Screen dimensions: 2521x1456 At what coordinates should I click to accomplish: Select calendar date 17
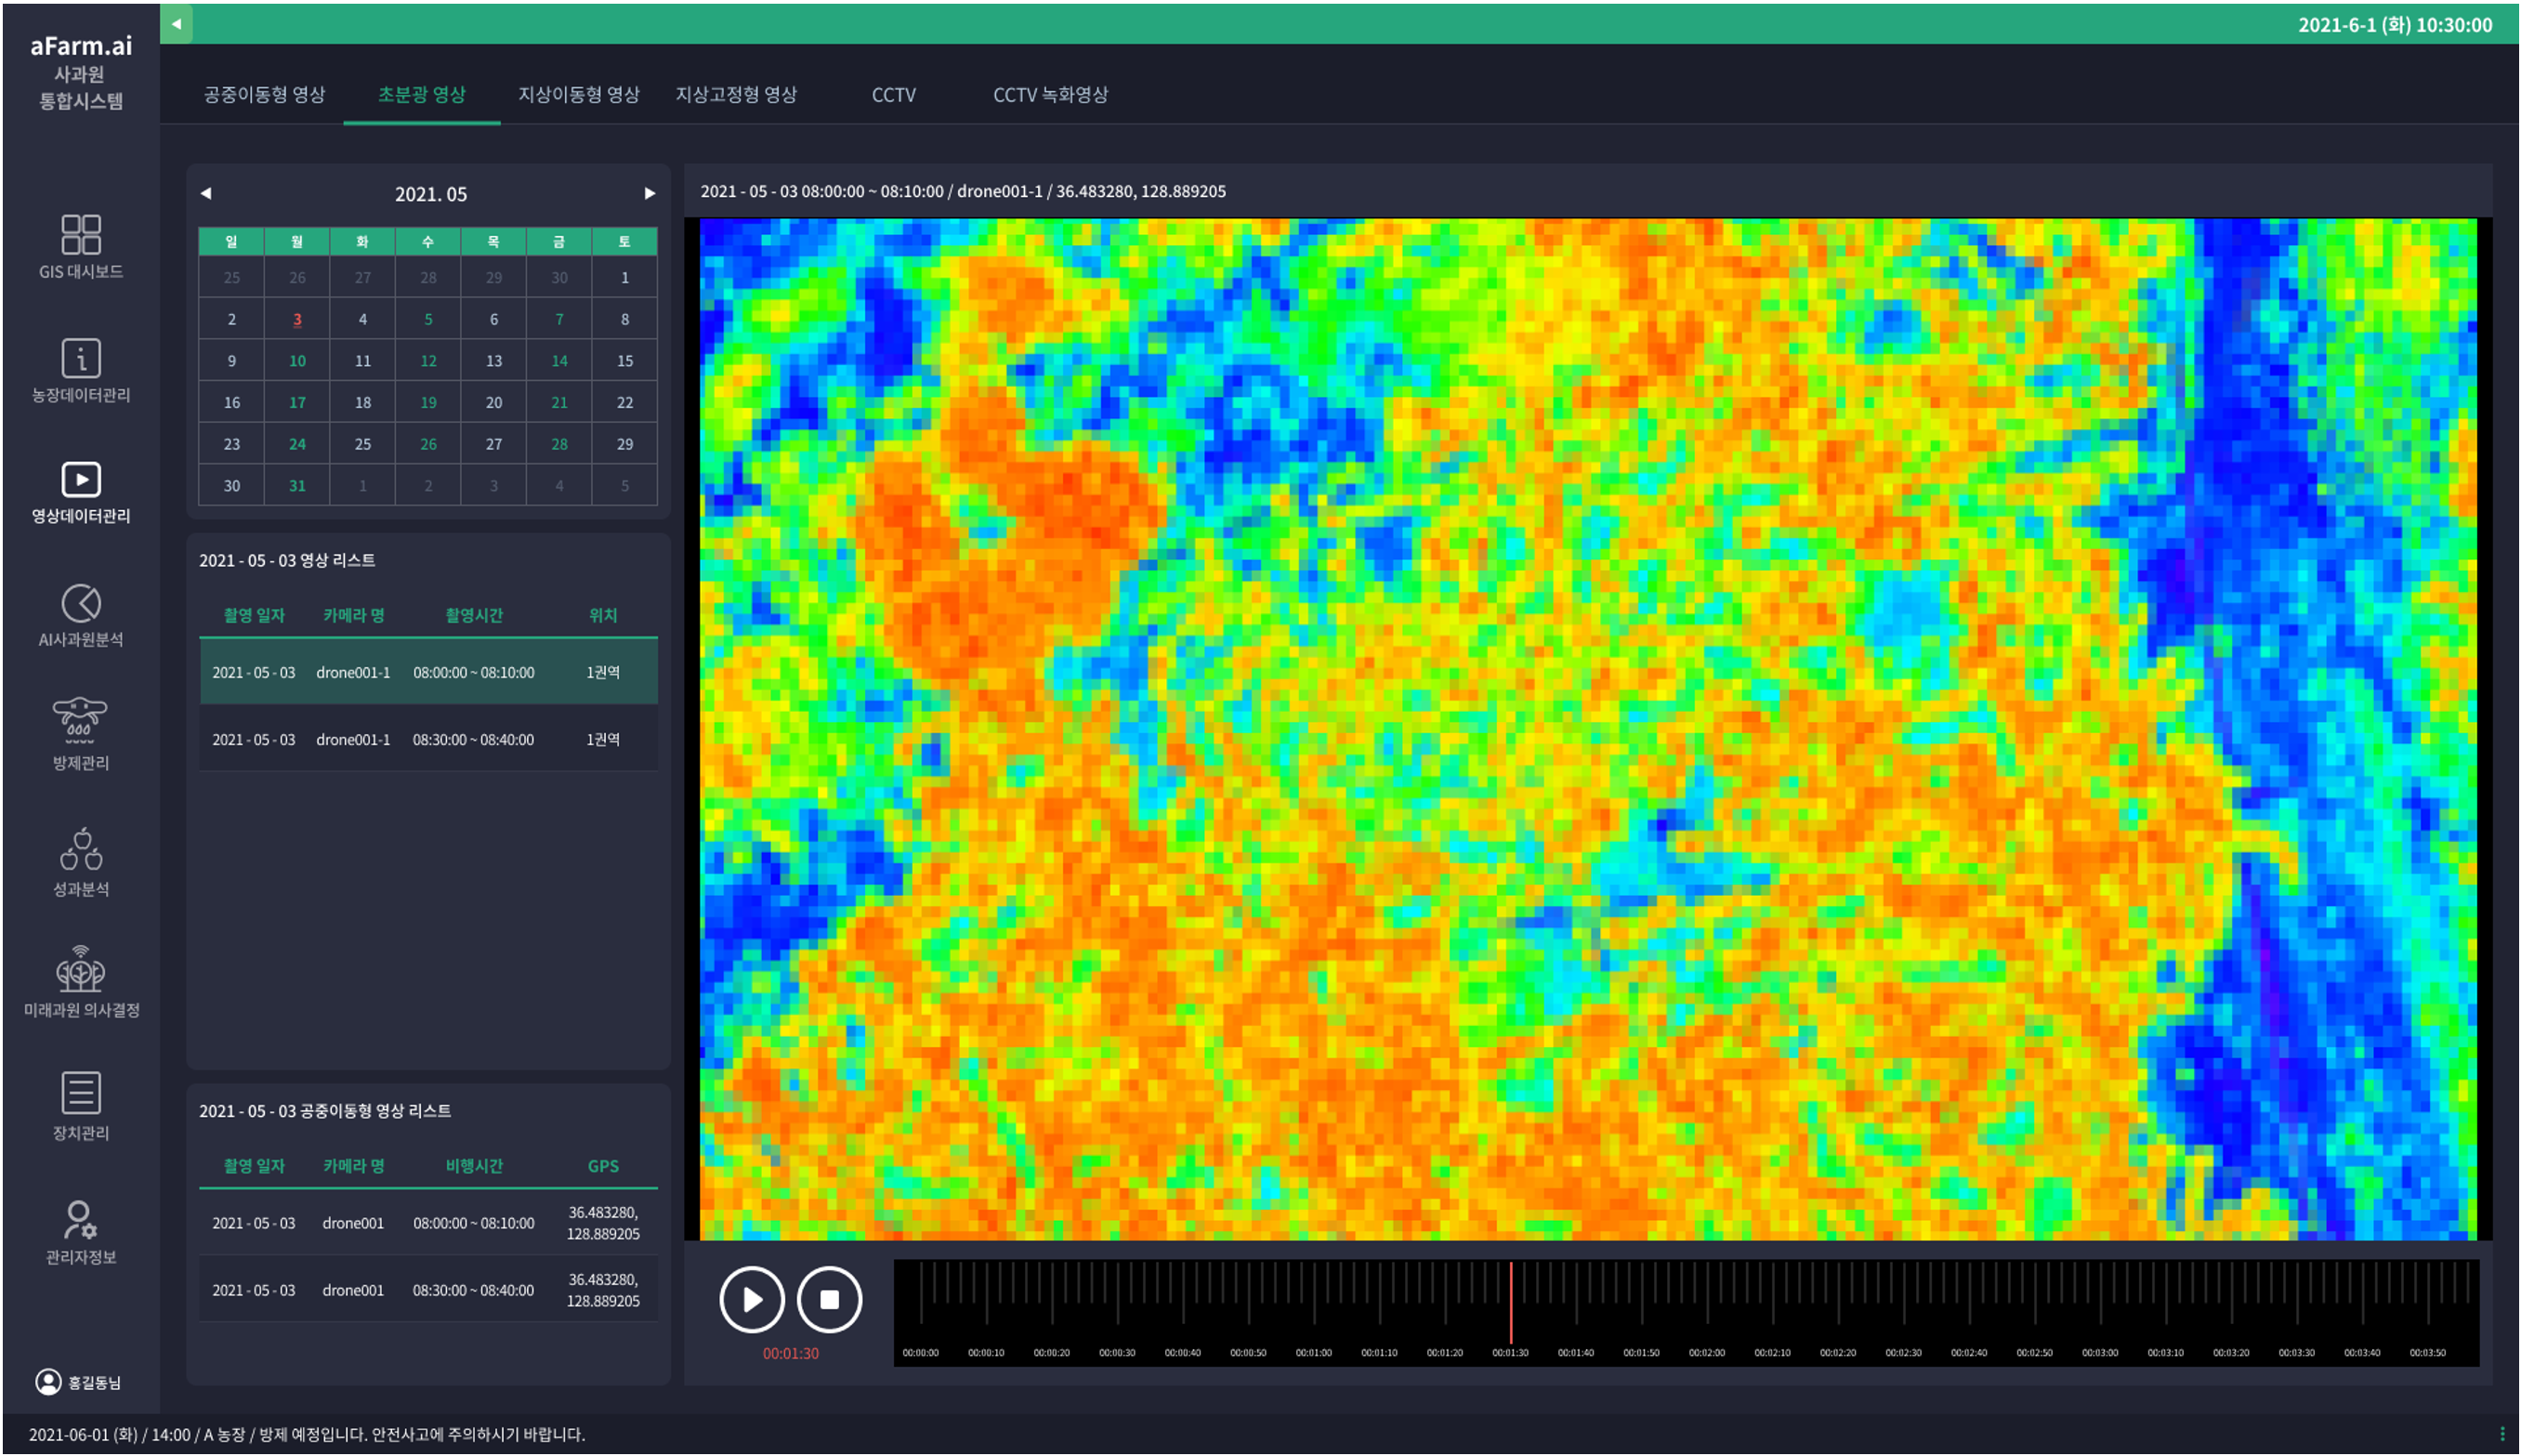tap(297, 402)
